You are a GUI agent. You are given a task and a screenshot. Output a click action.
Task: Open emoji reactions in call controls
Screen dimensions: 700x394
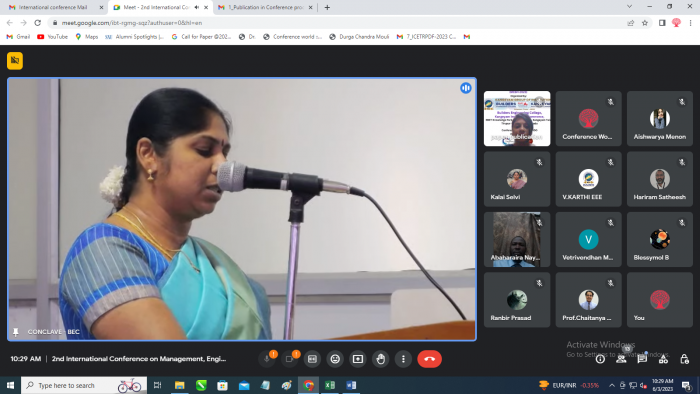335,359
